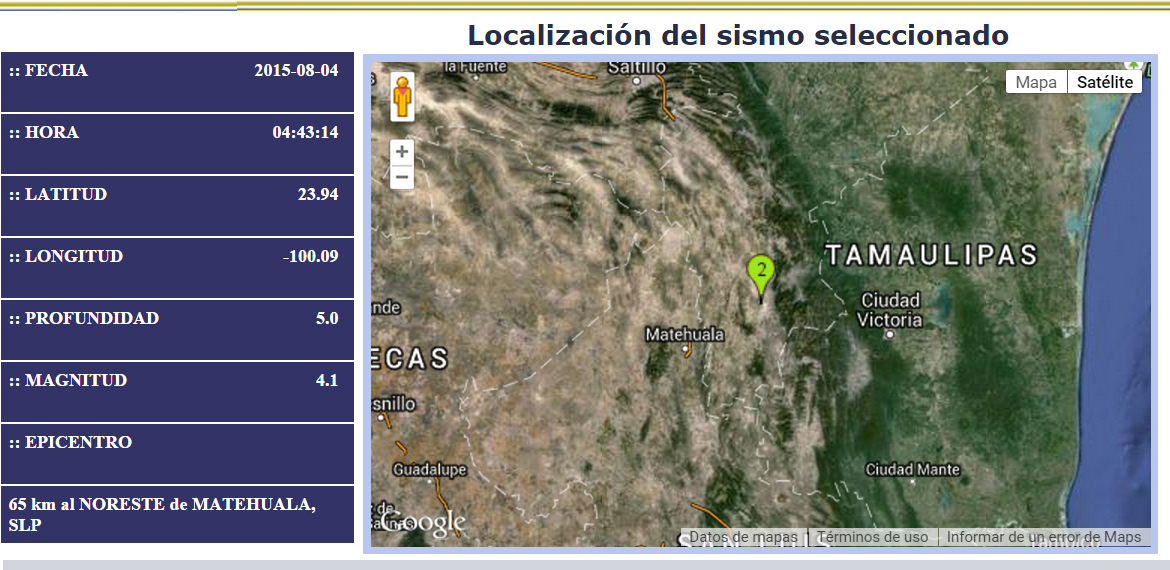Switch the map to Satélite view
The image size is (1170, 570).
point(1105,82)
